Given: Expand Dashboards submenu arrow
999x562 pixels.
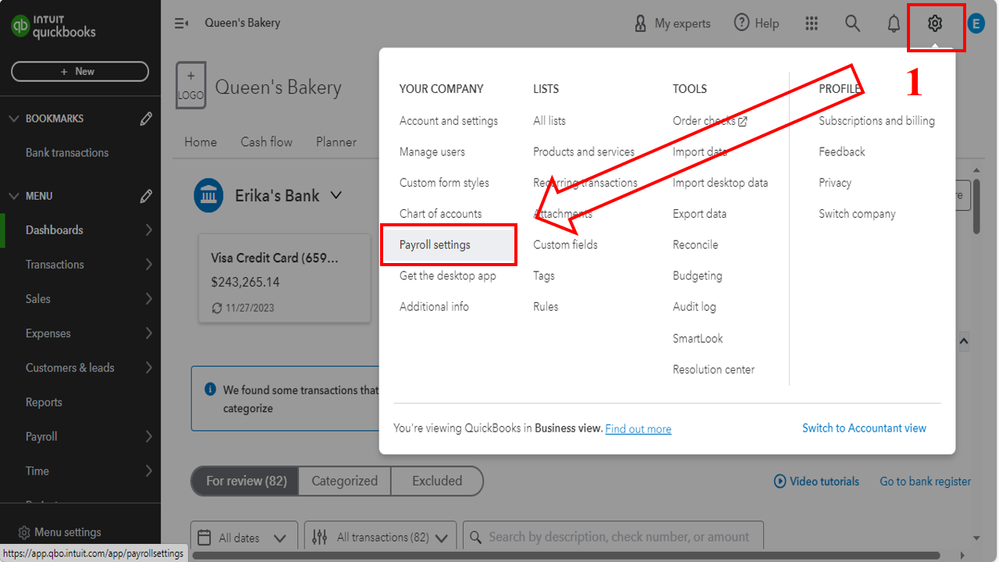Looking at the screenshot, I should point(148,230).
